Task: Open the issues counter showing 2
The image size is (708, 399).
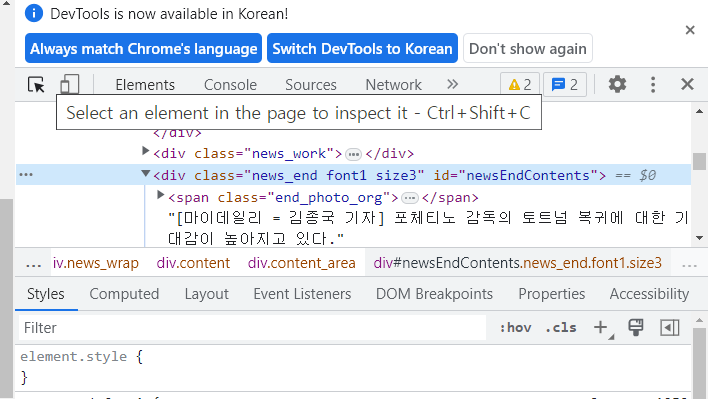Action: (565, 84)
